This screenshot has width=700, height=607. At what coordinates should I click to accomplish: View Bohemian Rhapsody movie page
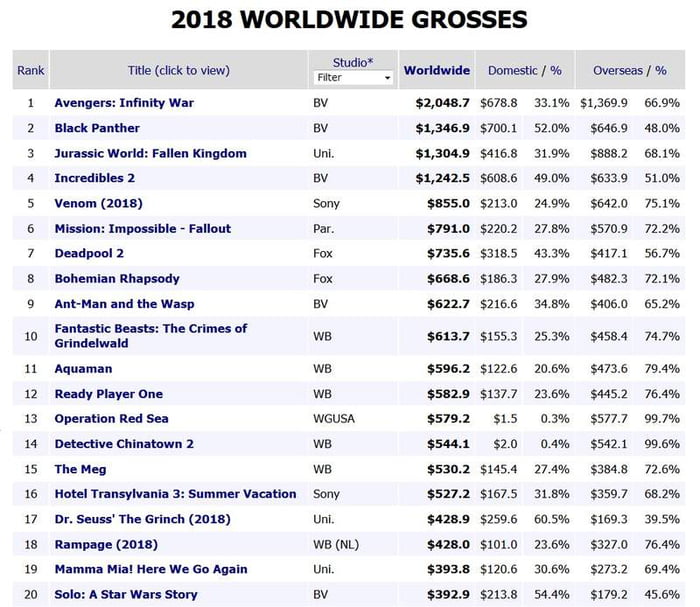click(117, 279)
